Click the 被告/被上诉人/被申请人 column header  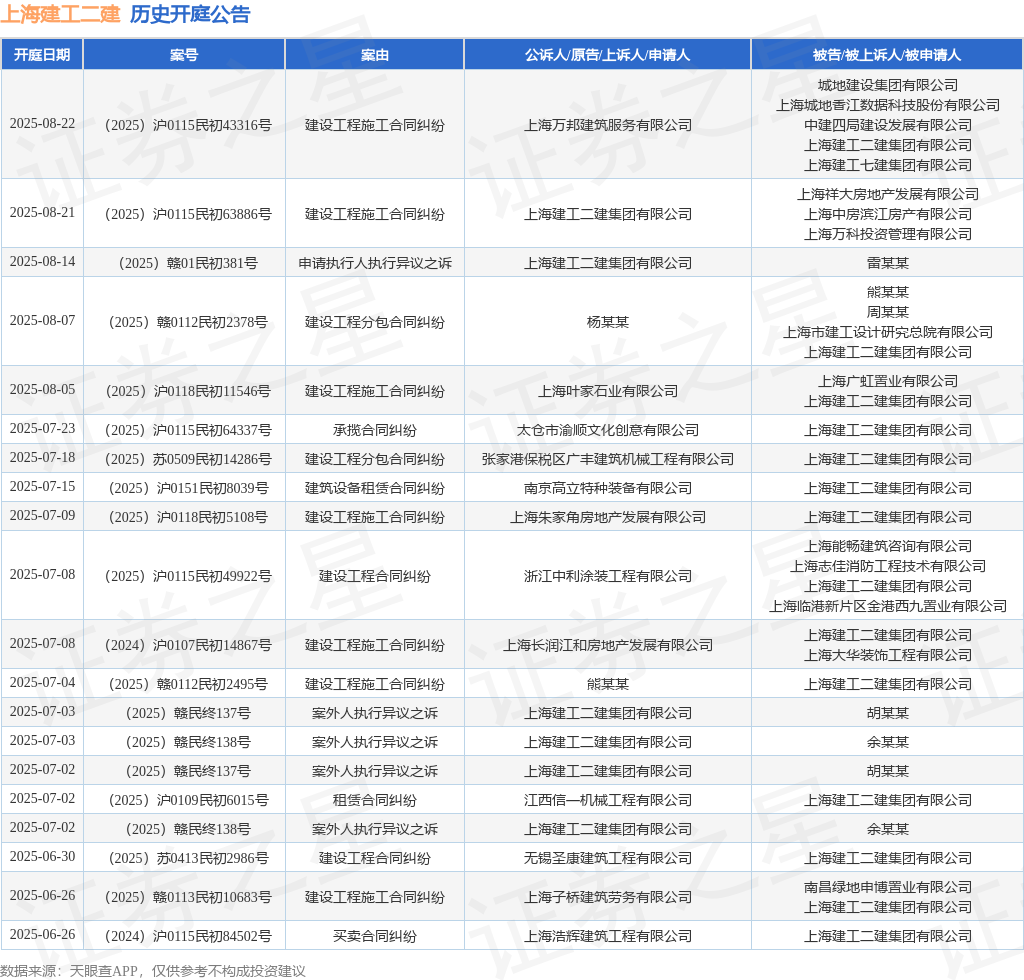coord(887,55)
